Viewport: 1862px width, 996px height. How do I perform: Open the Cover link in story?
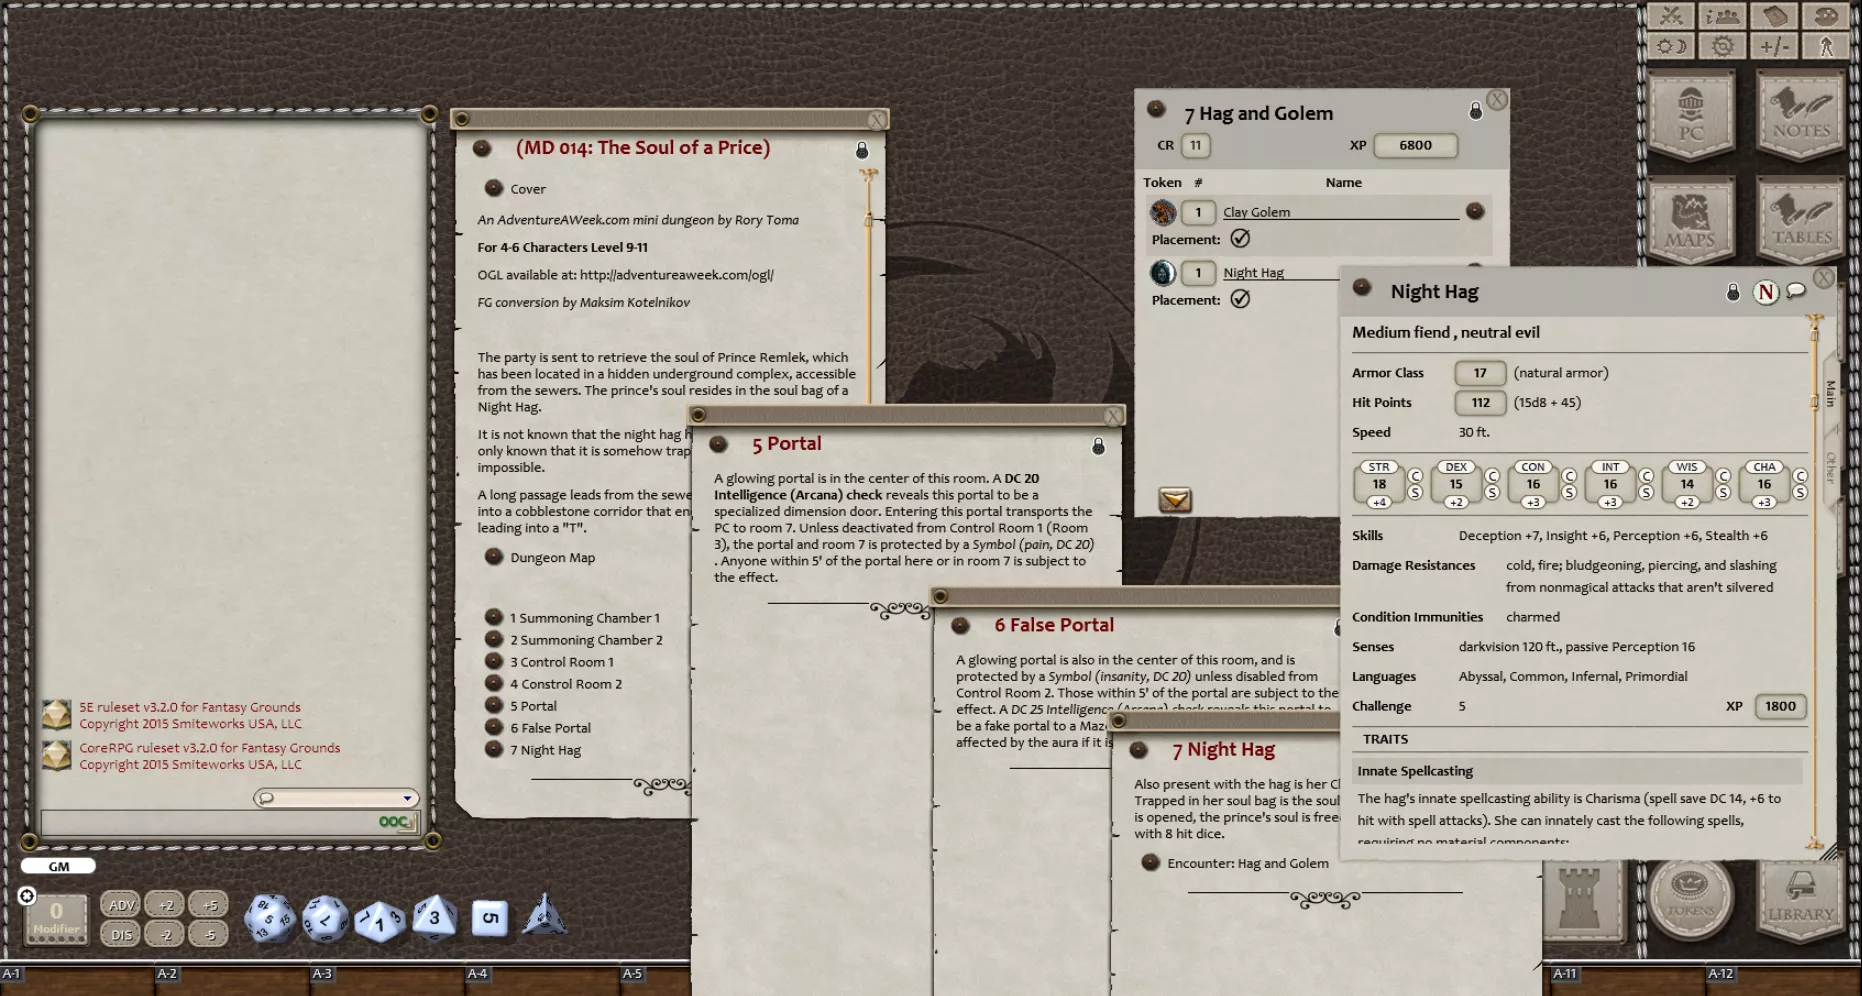point(494,187)
